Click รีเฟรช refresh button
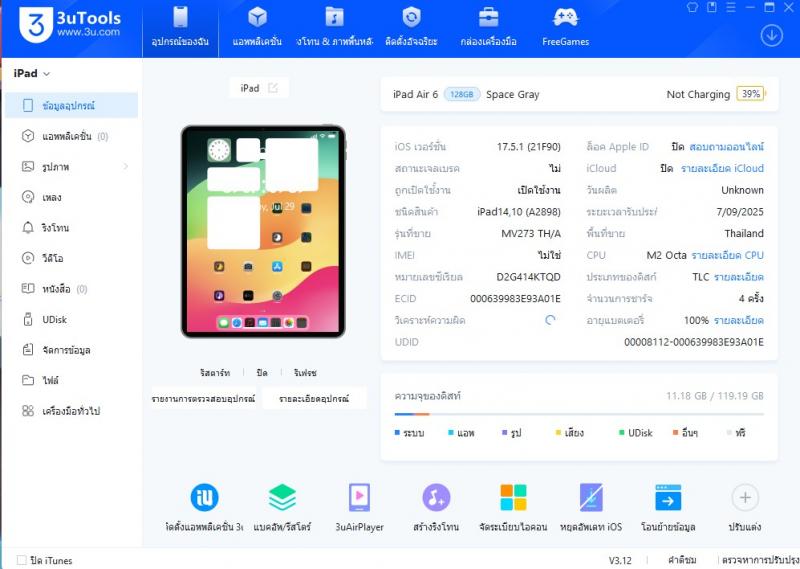This screenshot has height=569, width=800. [x=305, y=373]
